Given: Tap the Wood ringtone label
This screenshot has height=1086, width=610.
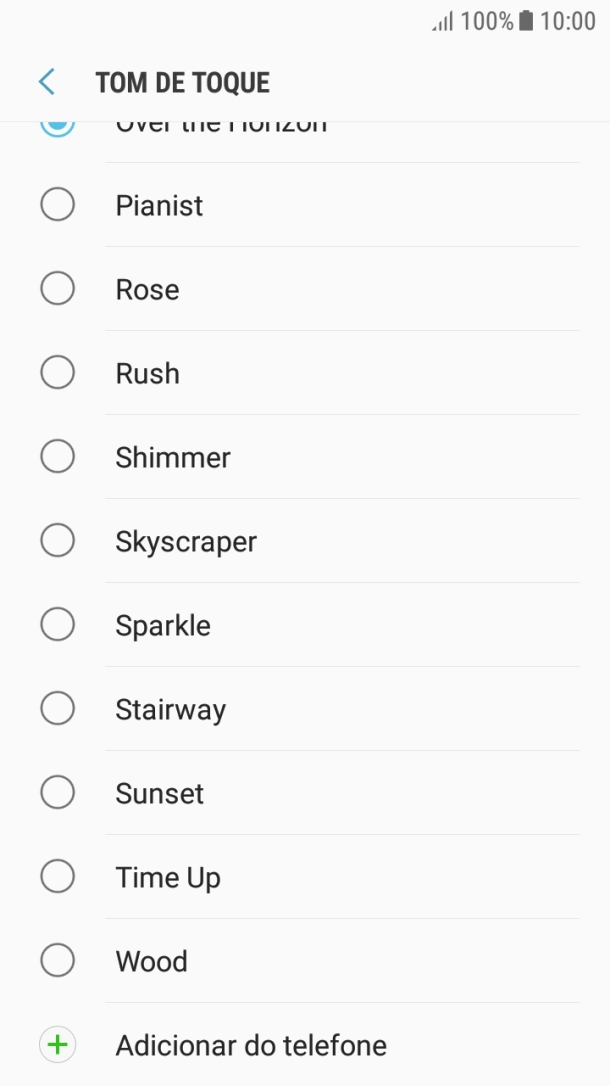Looking at the screenshot, I should [152, 961].
